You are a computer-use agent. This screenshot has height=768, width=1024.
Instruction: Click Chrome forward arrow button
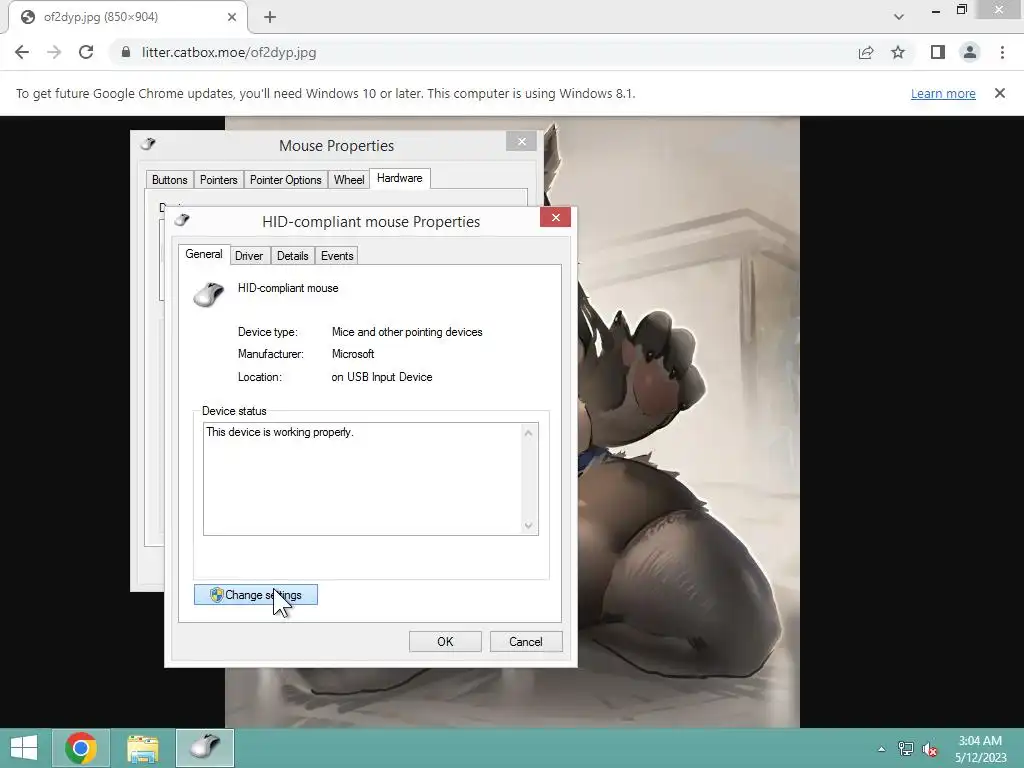(54, 52)
